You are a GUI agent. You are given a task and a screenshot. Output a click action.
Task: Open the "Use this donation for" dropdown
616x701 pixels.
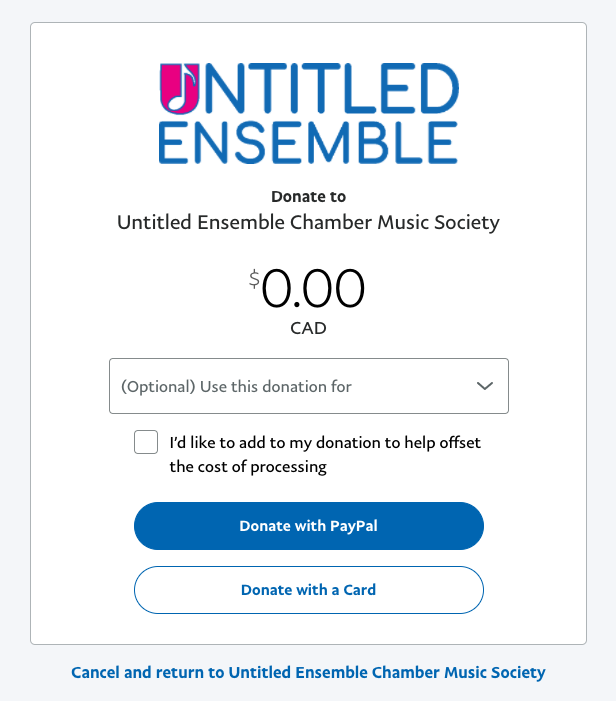[308, 386]
